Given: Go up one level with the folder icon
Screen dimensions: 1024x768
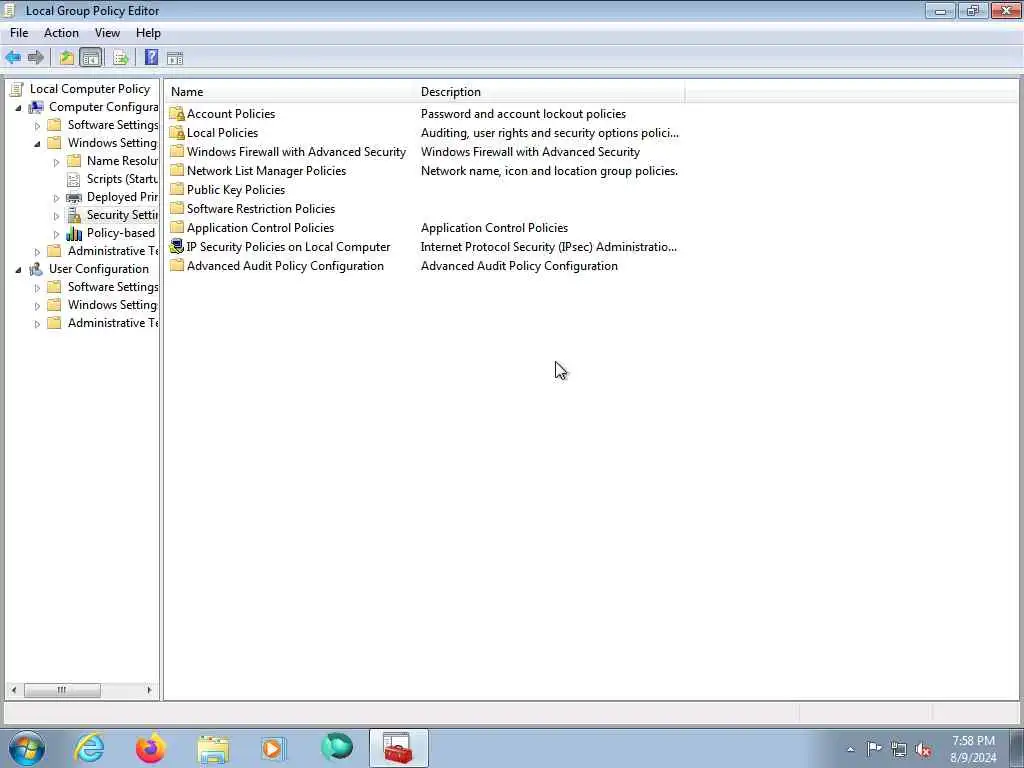Looking at the screenshot, I should click(x=66, y=57).
